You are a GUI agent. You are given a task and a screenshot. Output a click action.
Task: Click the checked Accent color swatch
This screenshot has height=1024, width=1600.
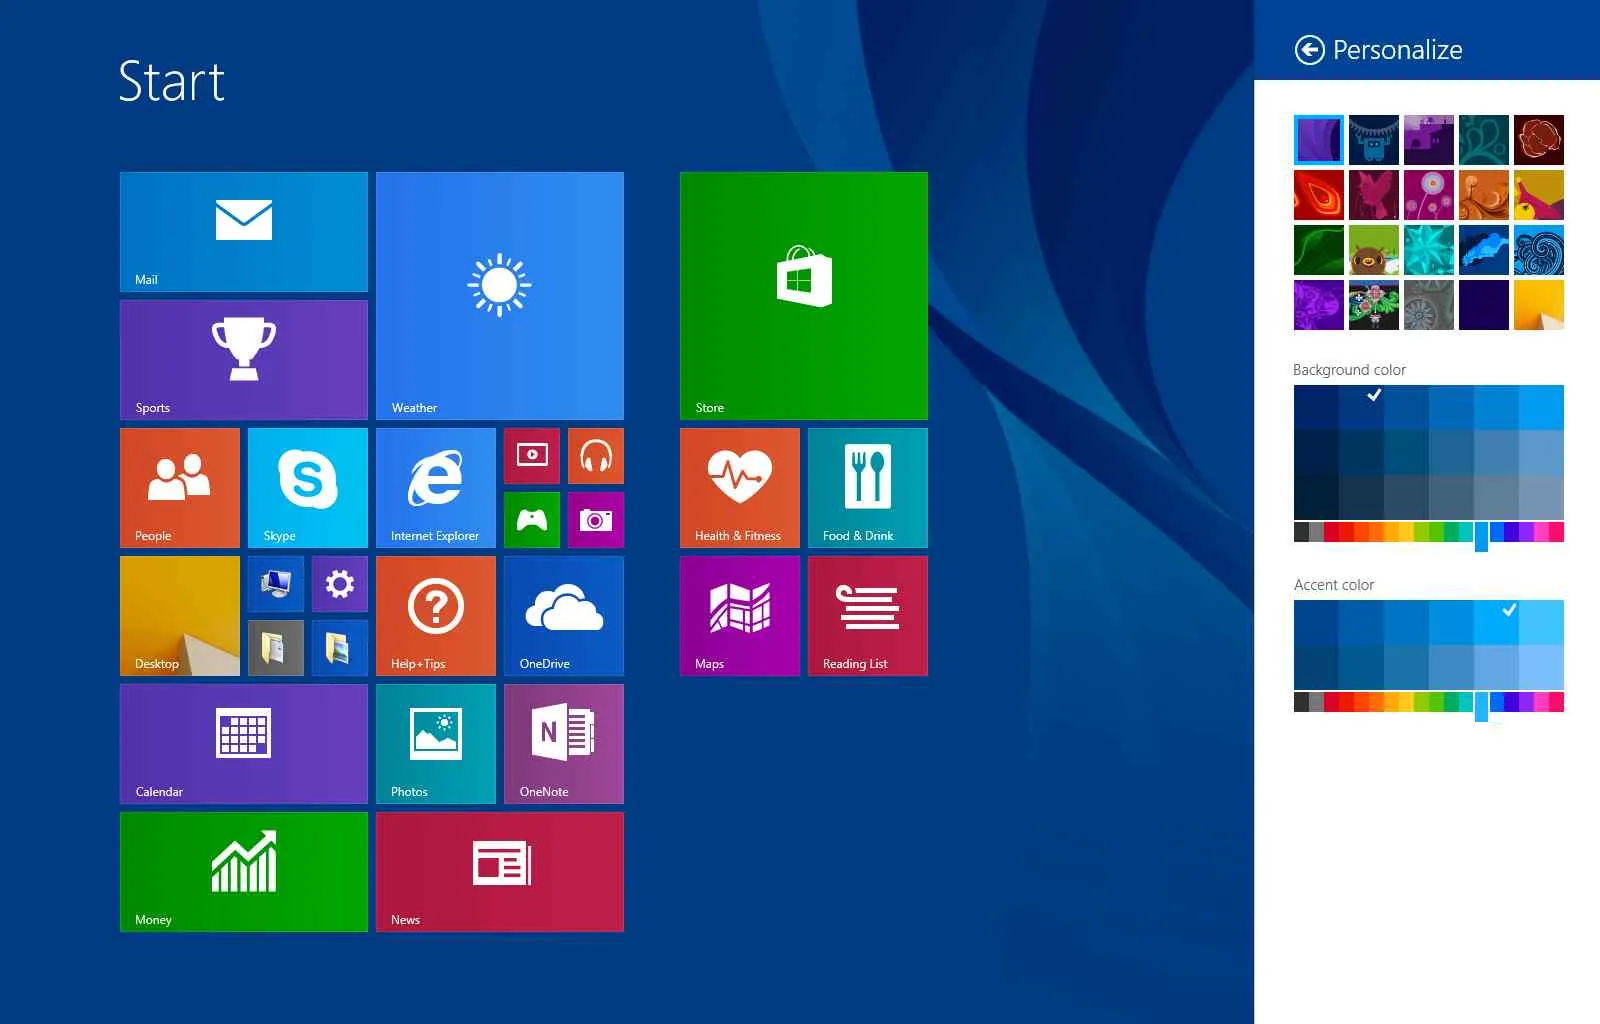point(1497,622)
